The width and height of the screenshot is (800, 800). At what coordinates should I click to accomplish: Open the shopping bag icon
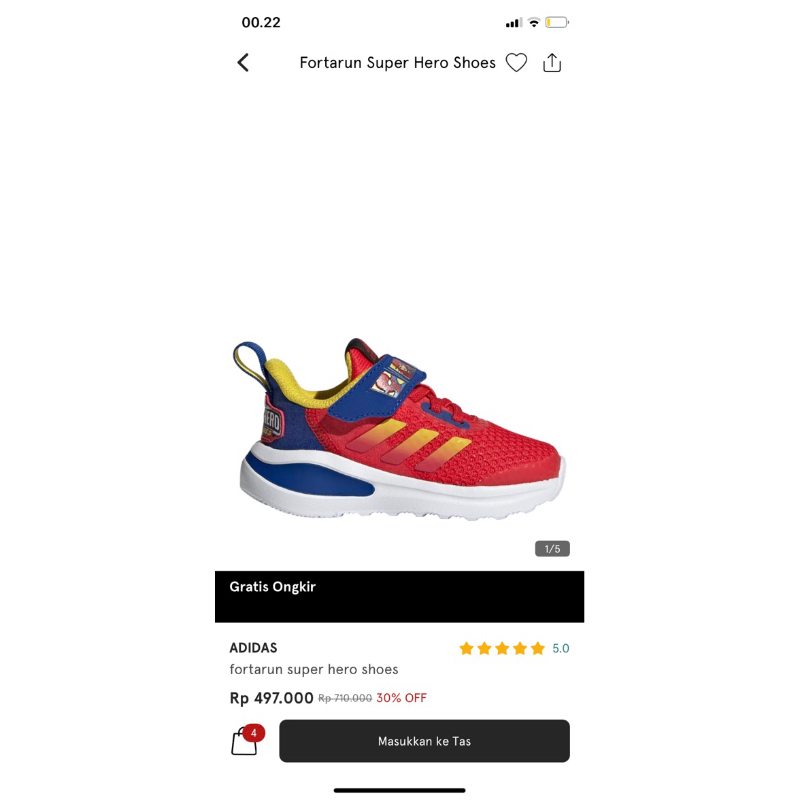[x=244, y=741]
